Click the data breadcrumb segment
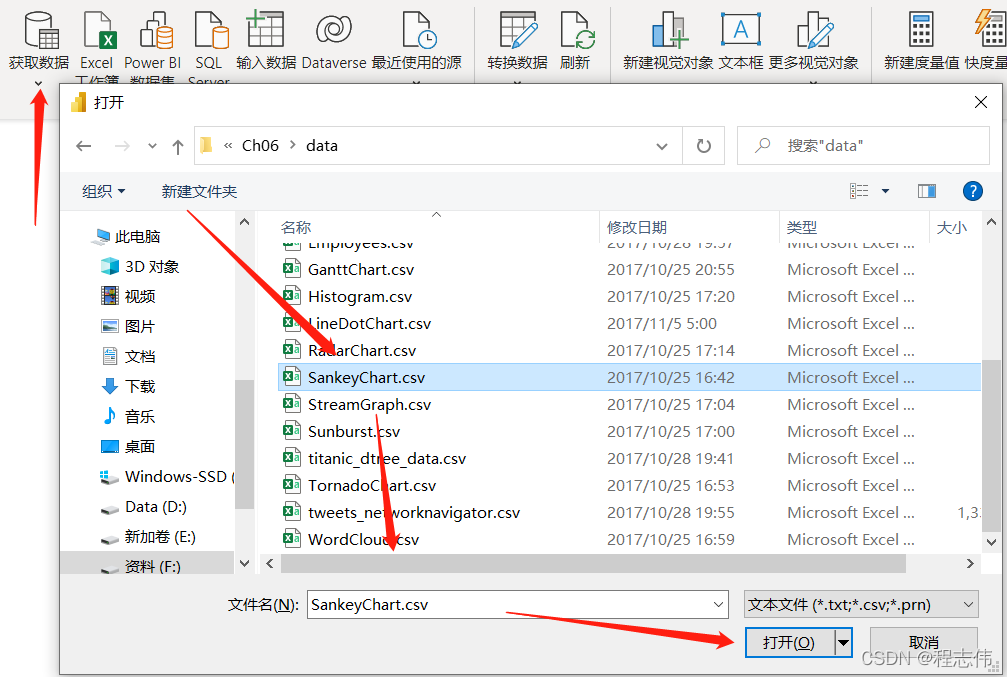 coord(322,146)
